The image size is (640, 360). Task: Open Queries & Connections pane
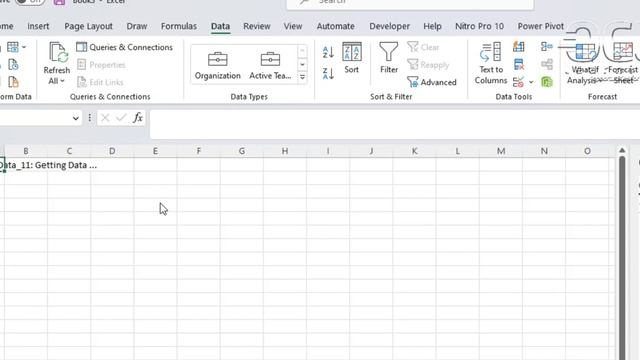click(x=124, y=47)
